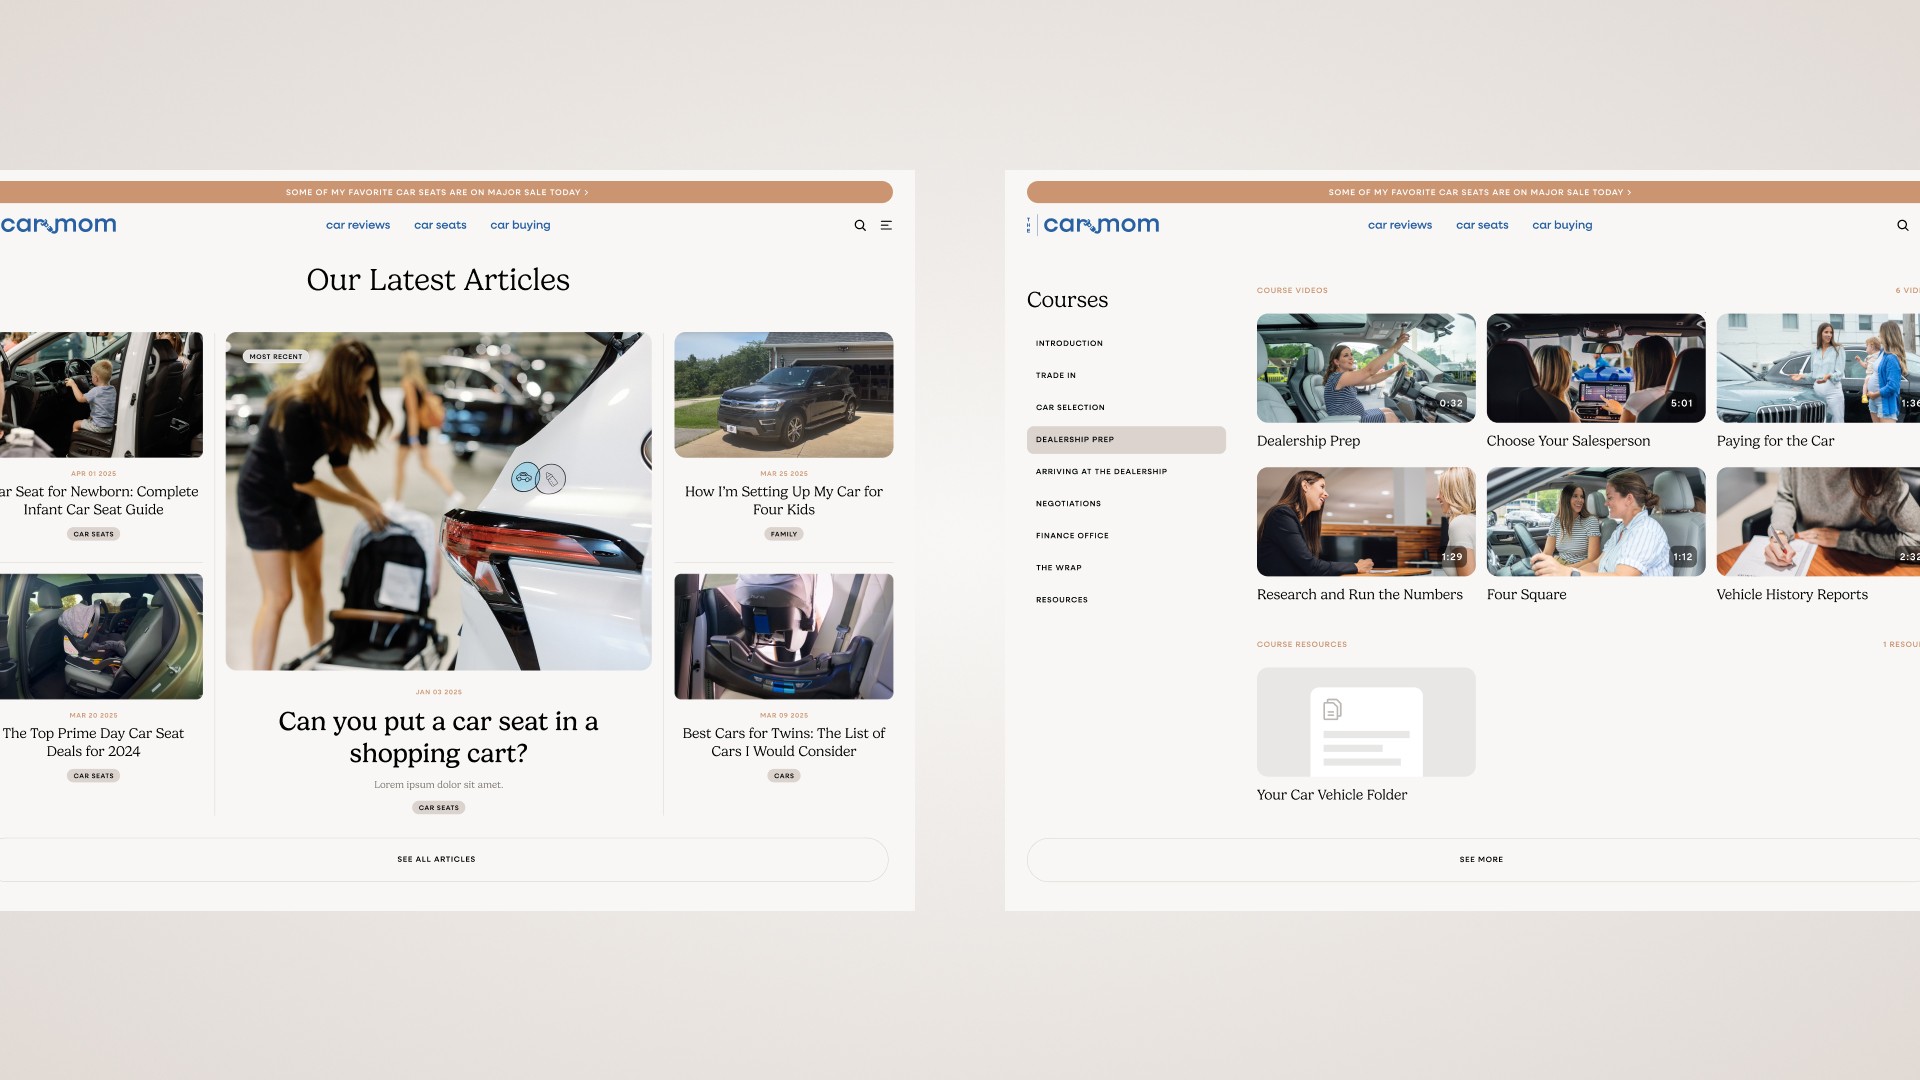Click the blue car circle icon on the image
Image resolution: width=1920 pixels, height=1080 pixels.
pos(524,478)
